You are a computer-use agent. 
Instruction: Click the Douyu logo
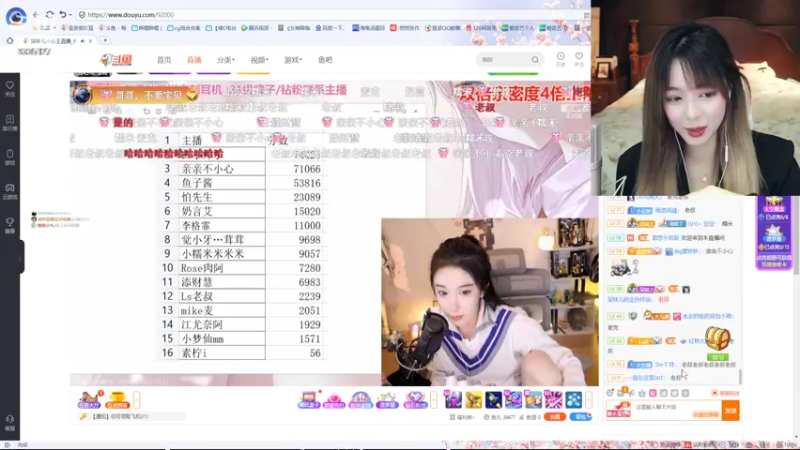click(x=116, y=60)
